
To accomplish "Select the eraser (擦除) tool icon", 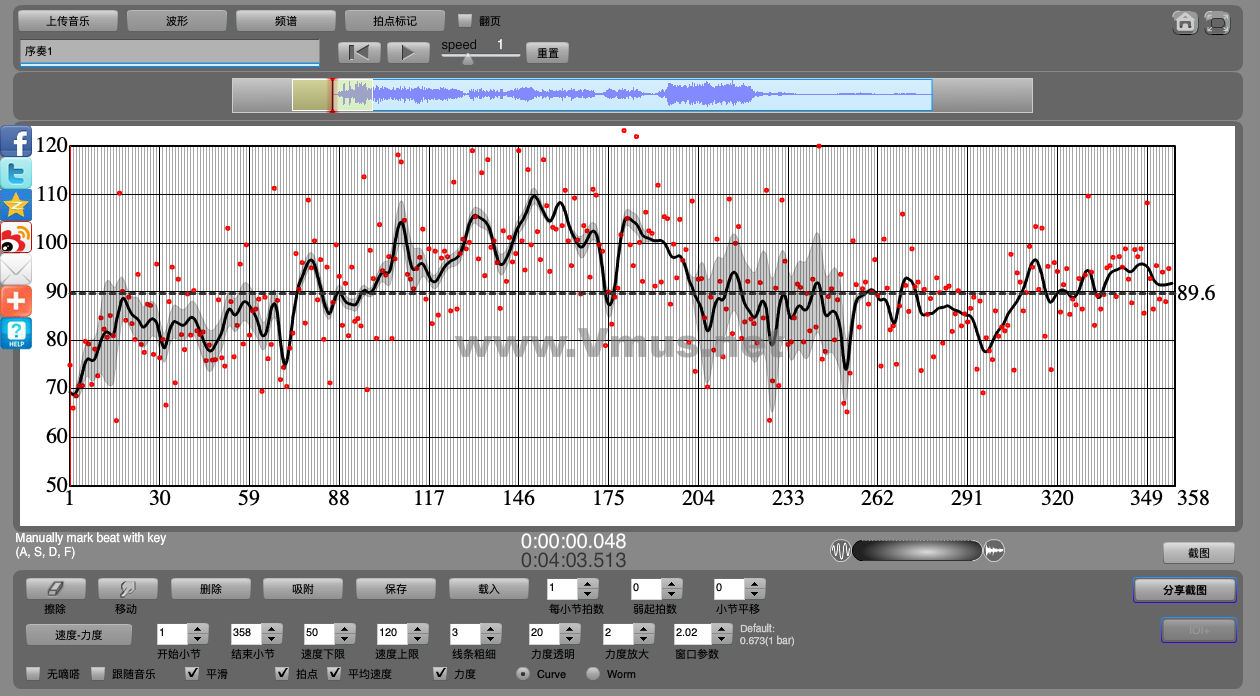I will point(55,589).
